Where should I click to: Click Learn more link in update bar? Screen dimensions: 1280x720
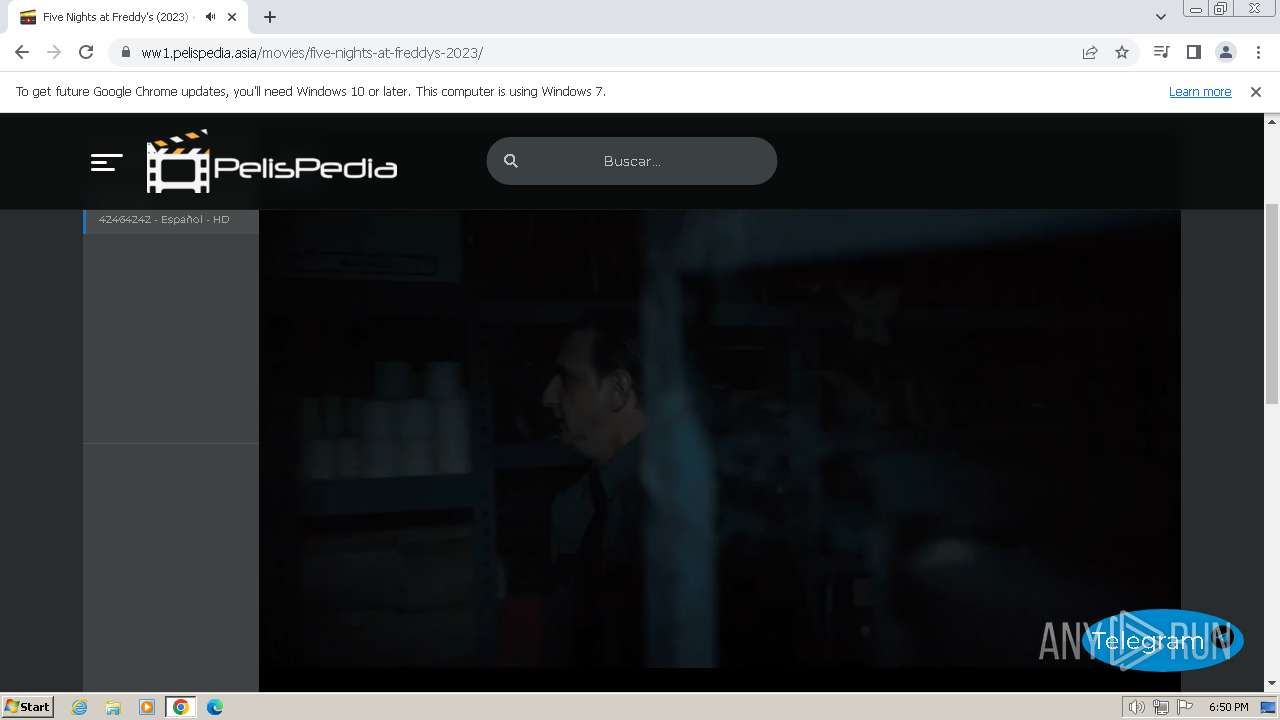pos(1200,91)
